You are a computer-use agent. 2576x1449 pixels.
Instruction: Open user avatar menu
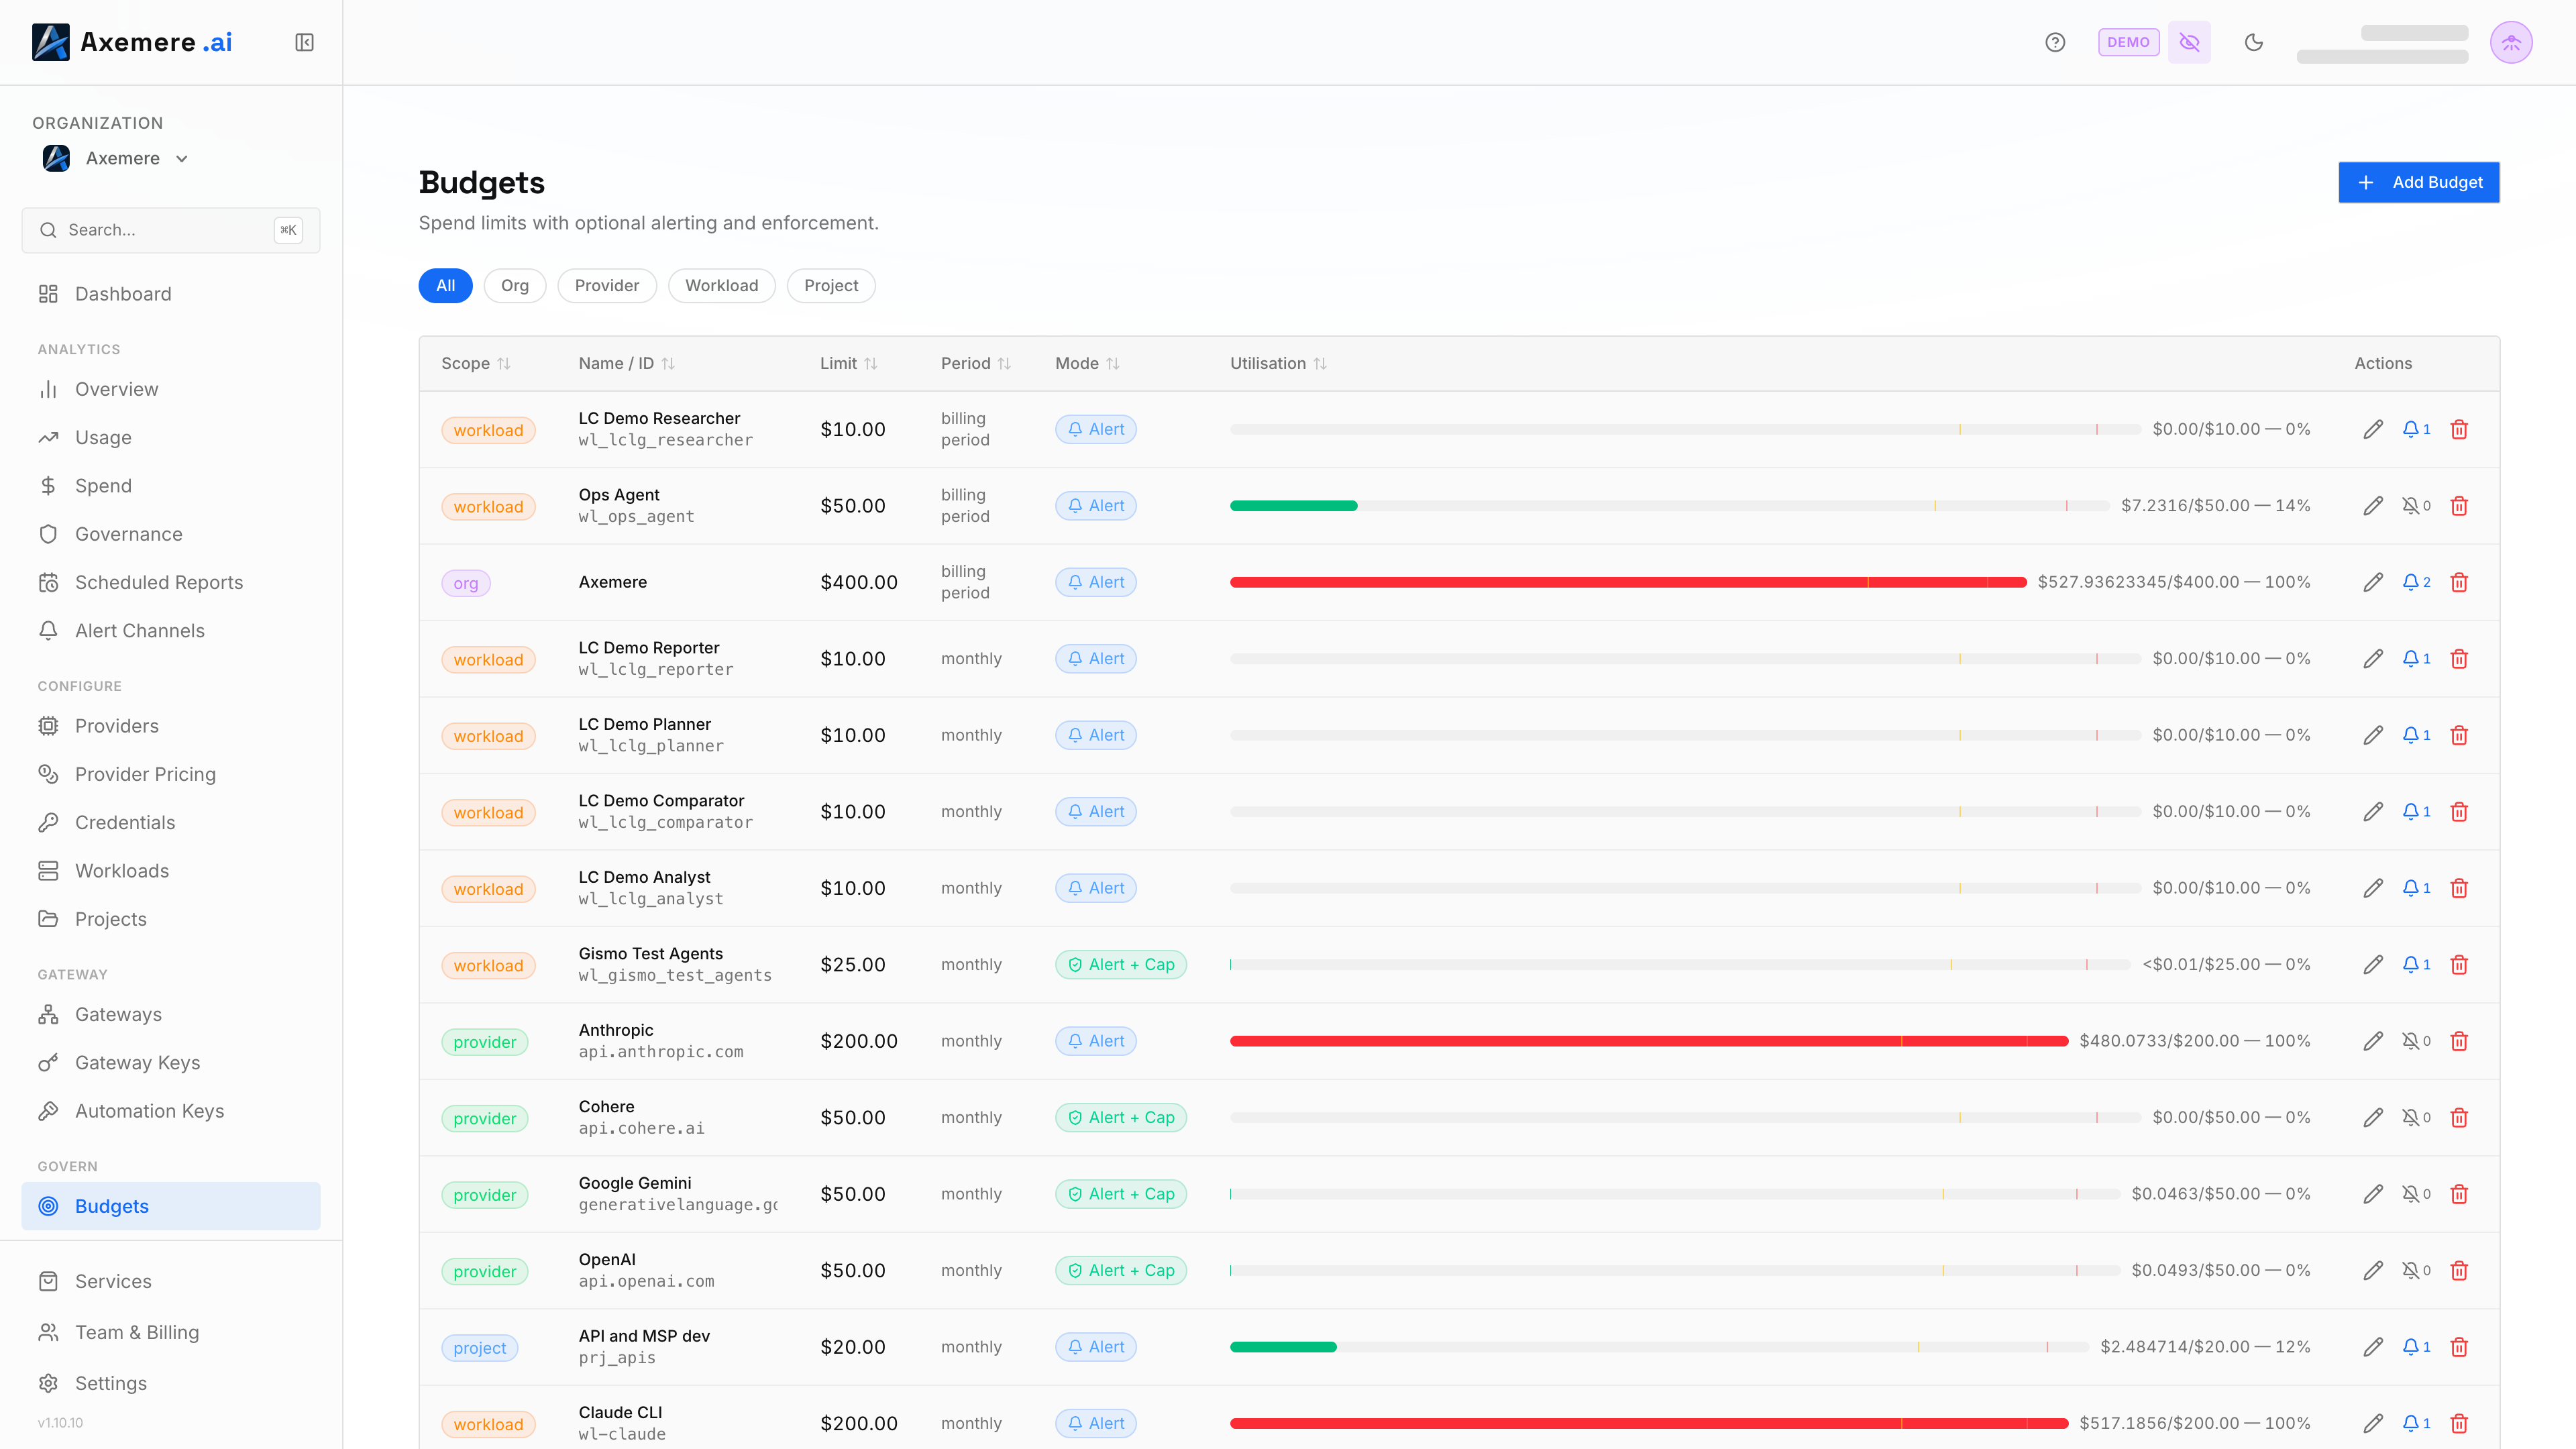(2511, 42)
